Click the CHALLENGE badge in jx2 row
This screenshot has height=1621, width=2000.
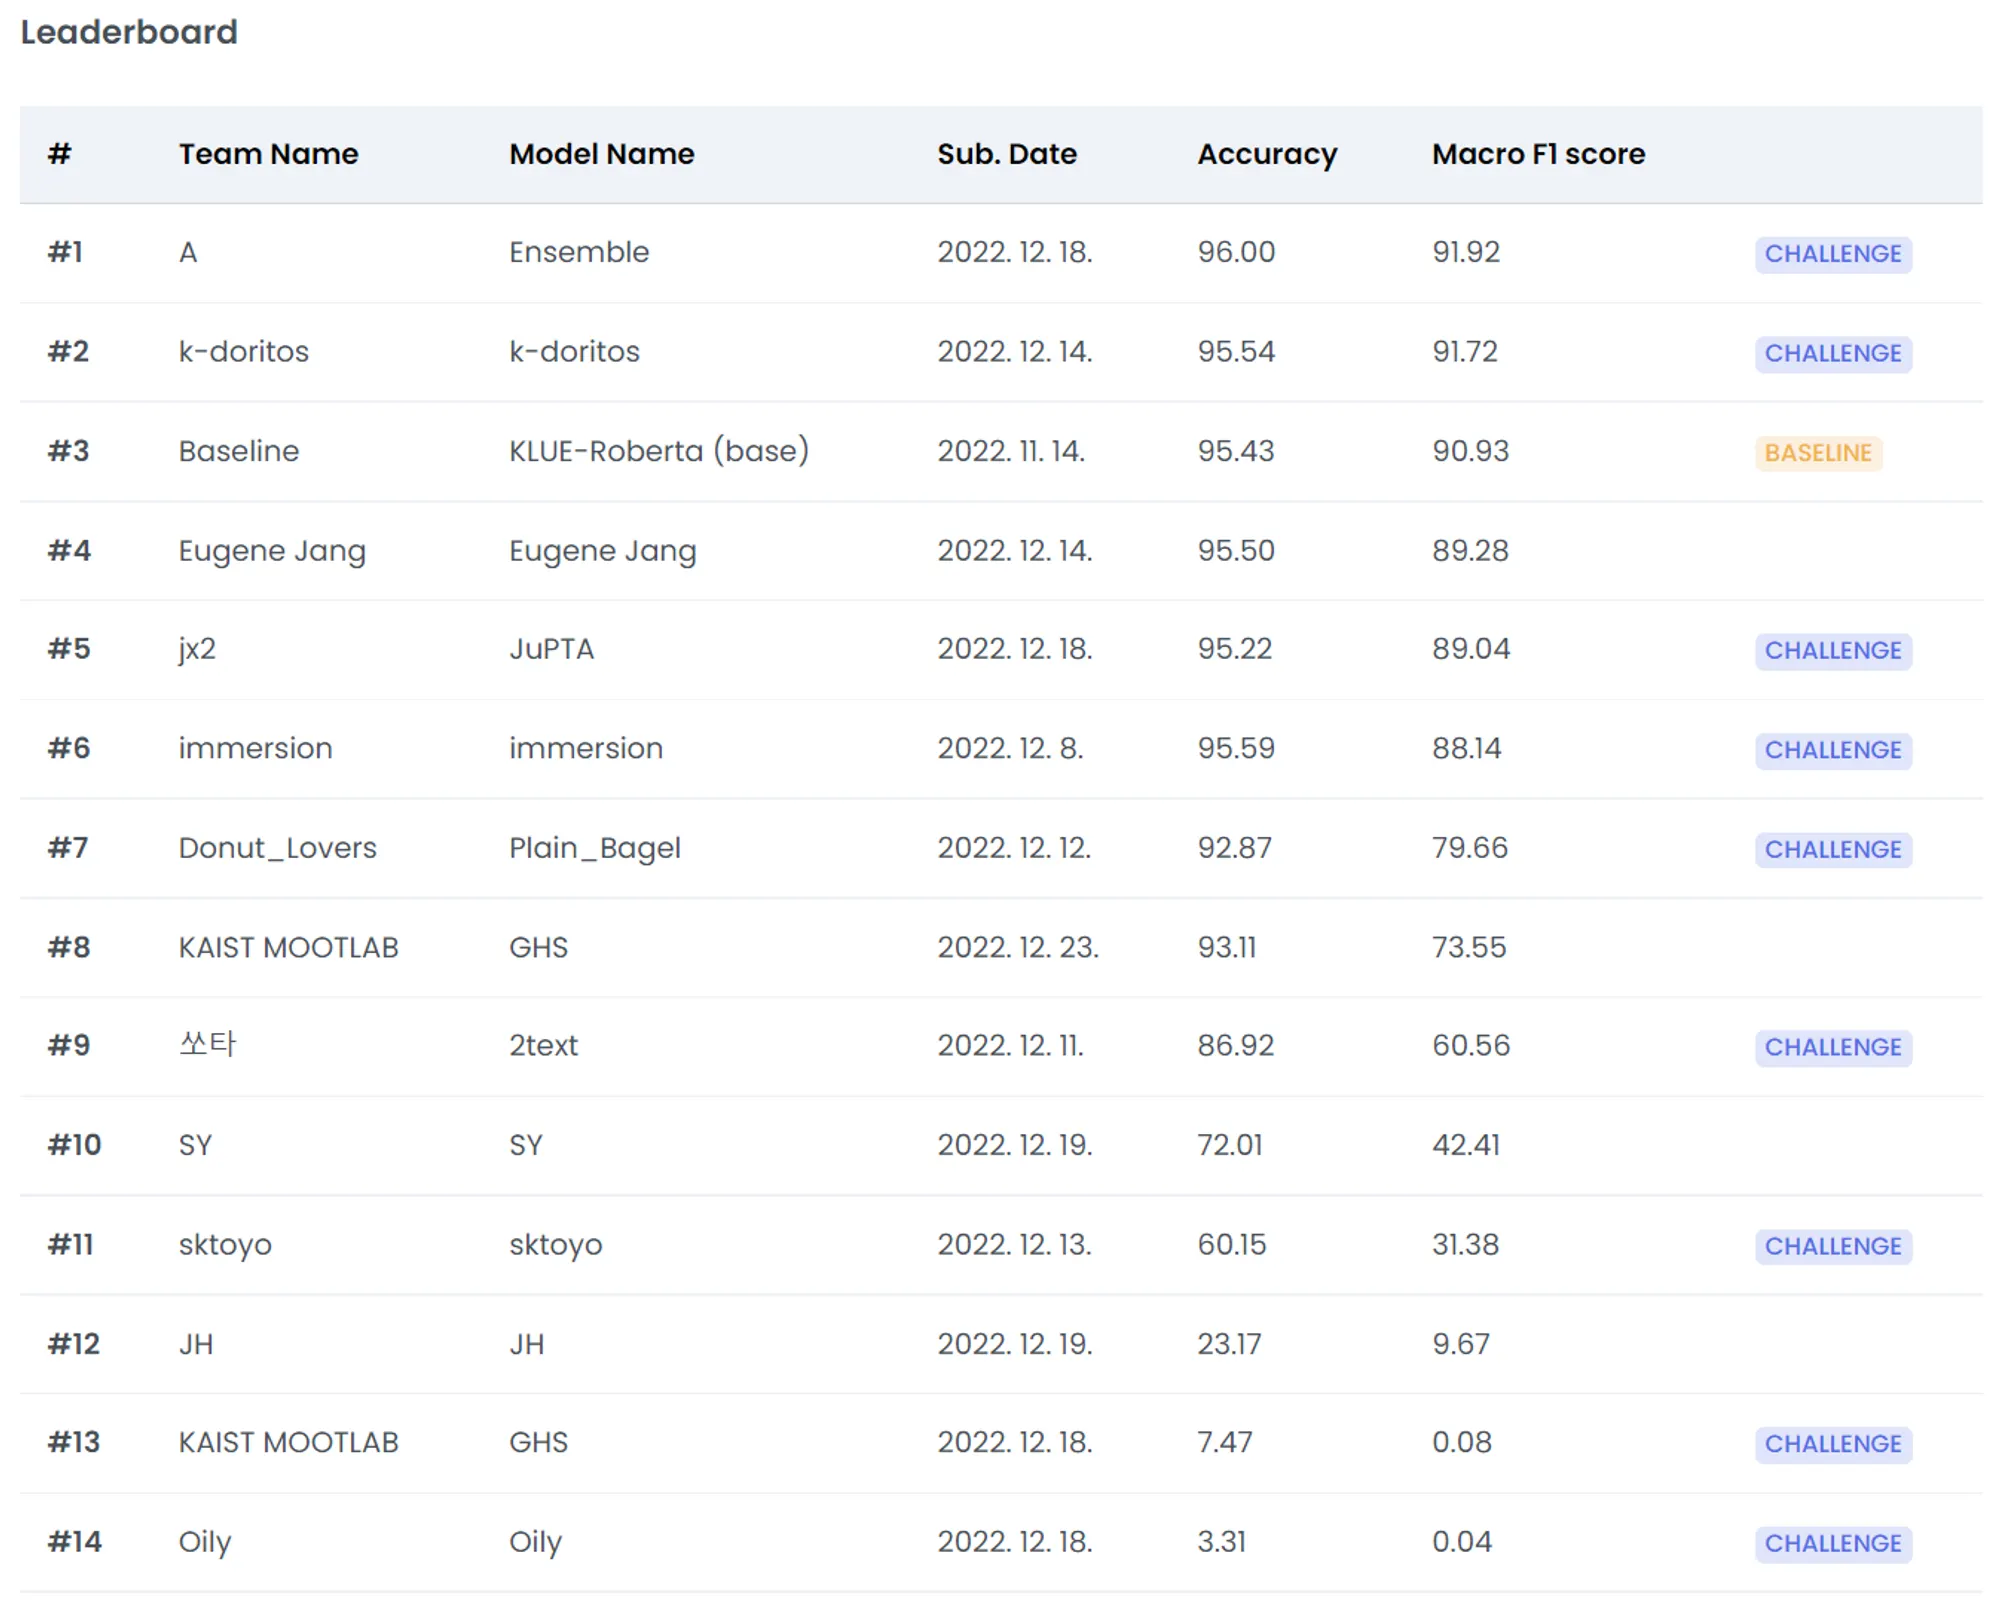(x=1832, y=651)
